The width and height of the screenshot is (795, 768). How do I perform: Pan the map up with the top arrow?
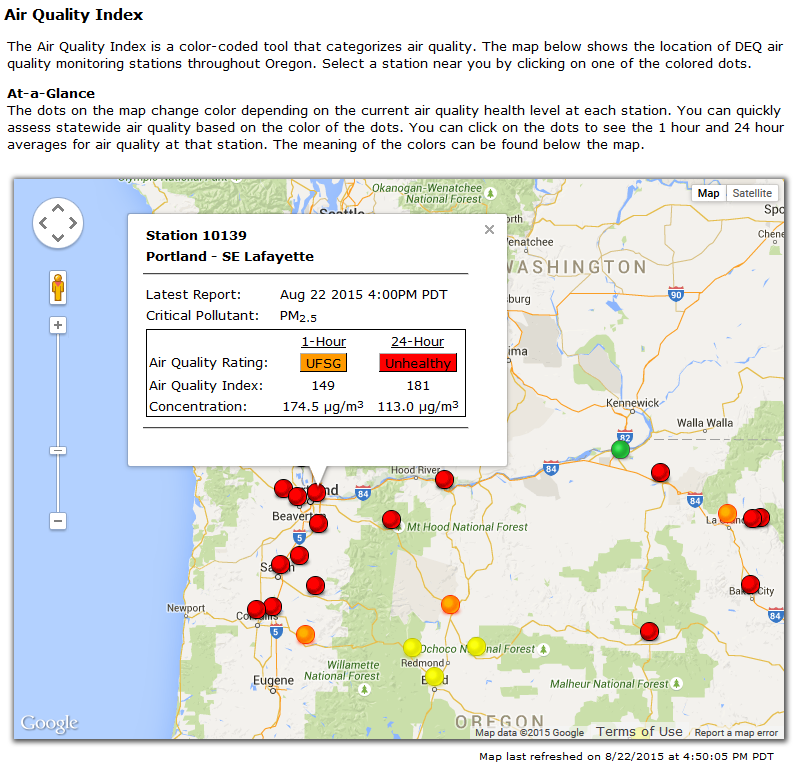(x=58, y=208)
